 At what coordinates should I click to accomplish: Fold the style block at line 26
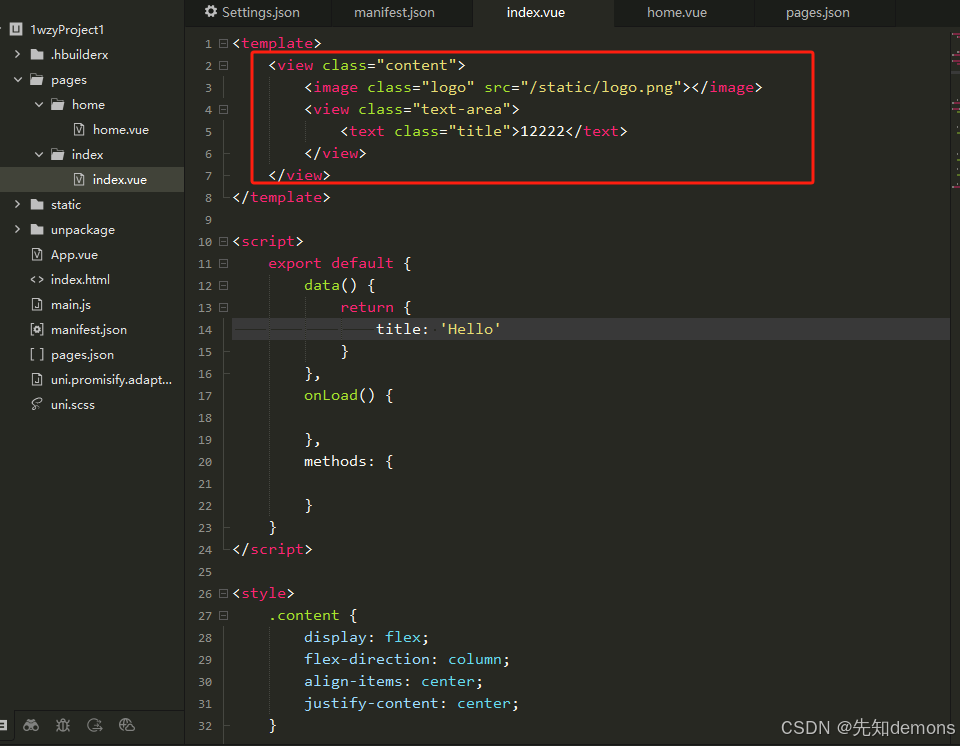[223, 594]
